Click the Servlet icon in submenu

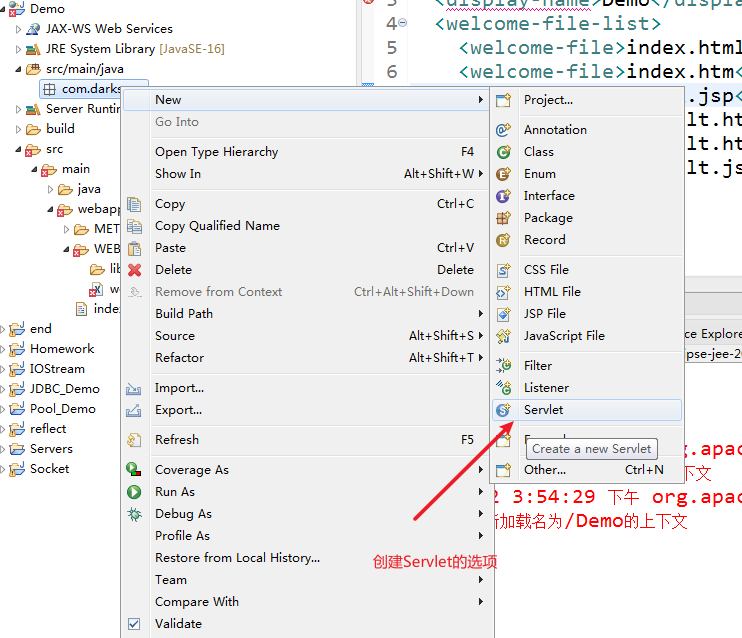pos(503,410)
